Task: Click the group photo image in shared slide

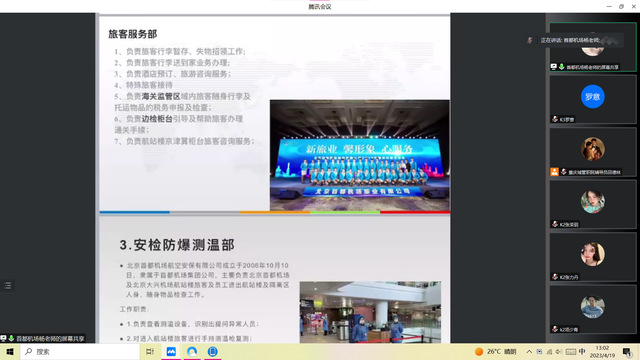Action: (x=360, y=156)
